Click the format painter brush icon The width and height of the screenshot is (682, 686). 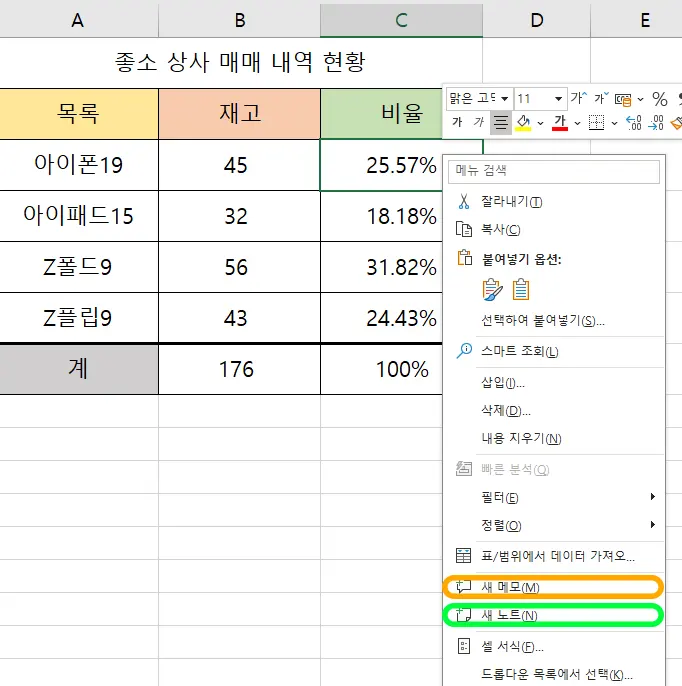[676, 123]
